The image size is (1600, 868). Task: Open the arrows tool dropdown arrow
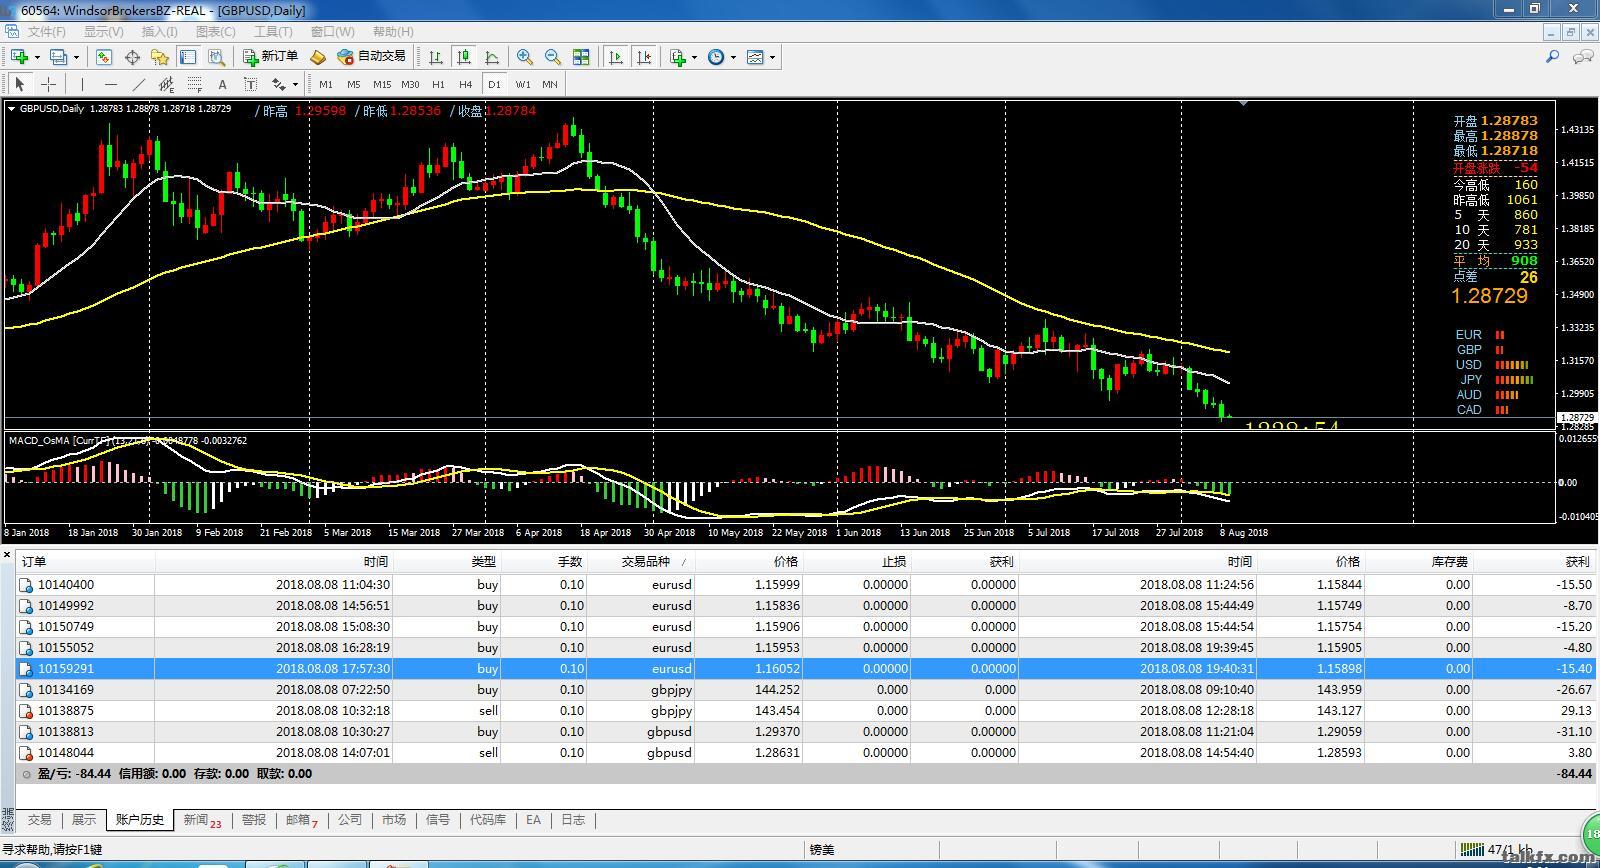click(295, 84)
